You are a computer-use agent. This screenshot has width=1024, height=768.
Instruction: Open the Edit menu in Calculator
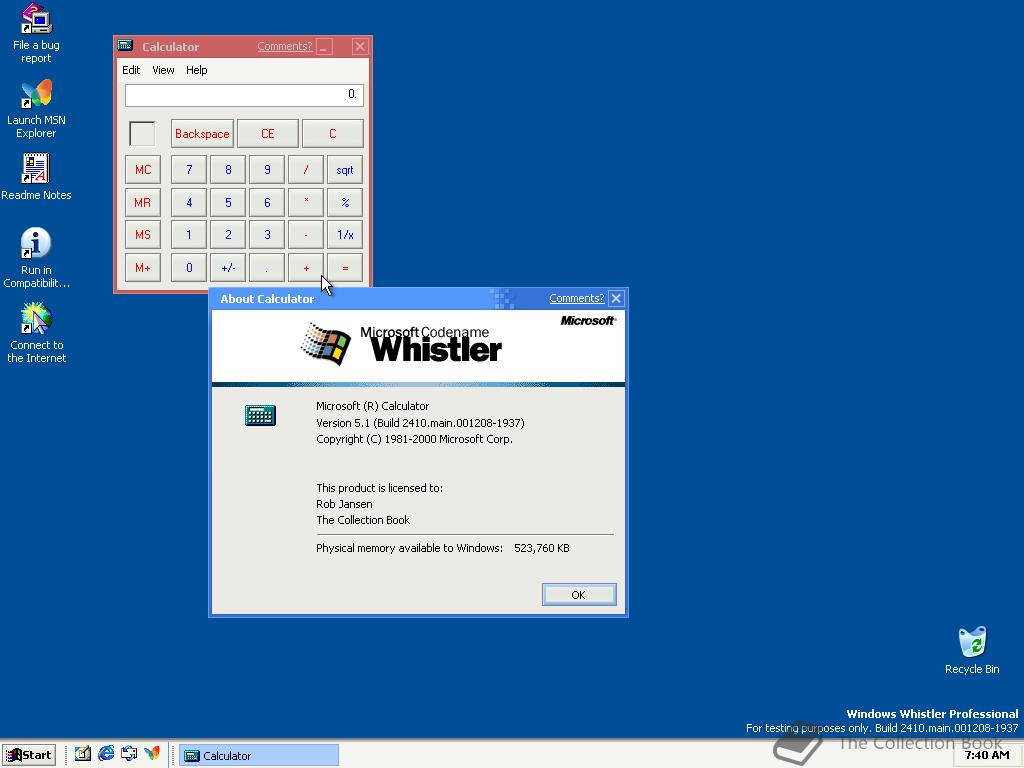click(x=131, y=70)
